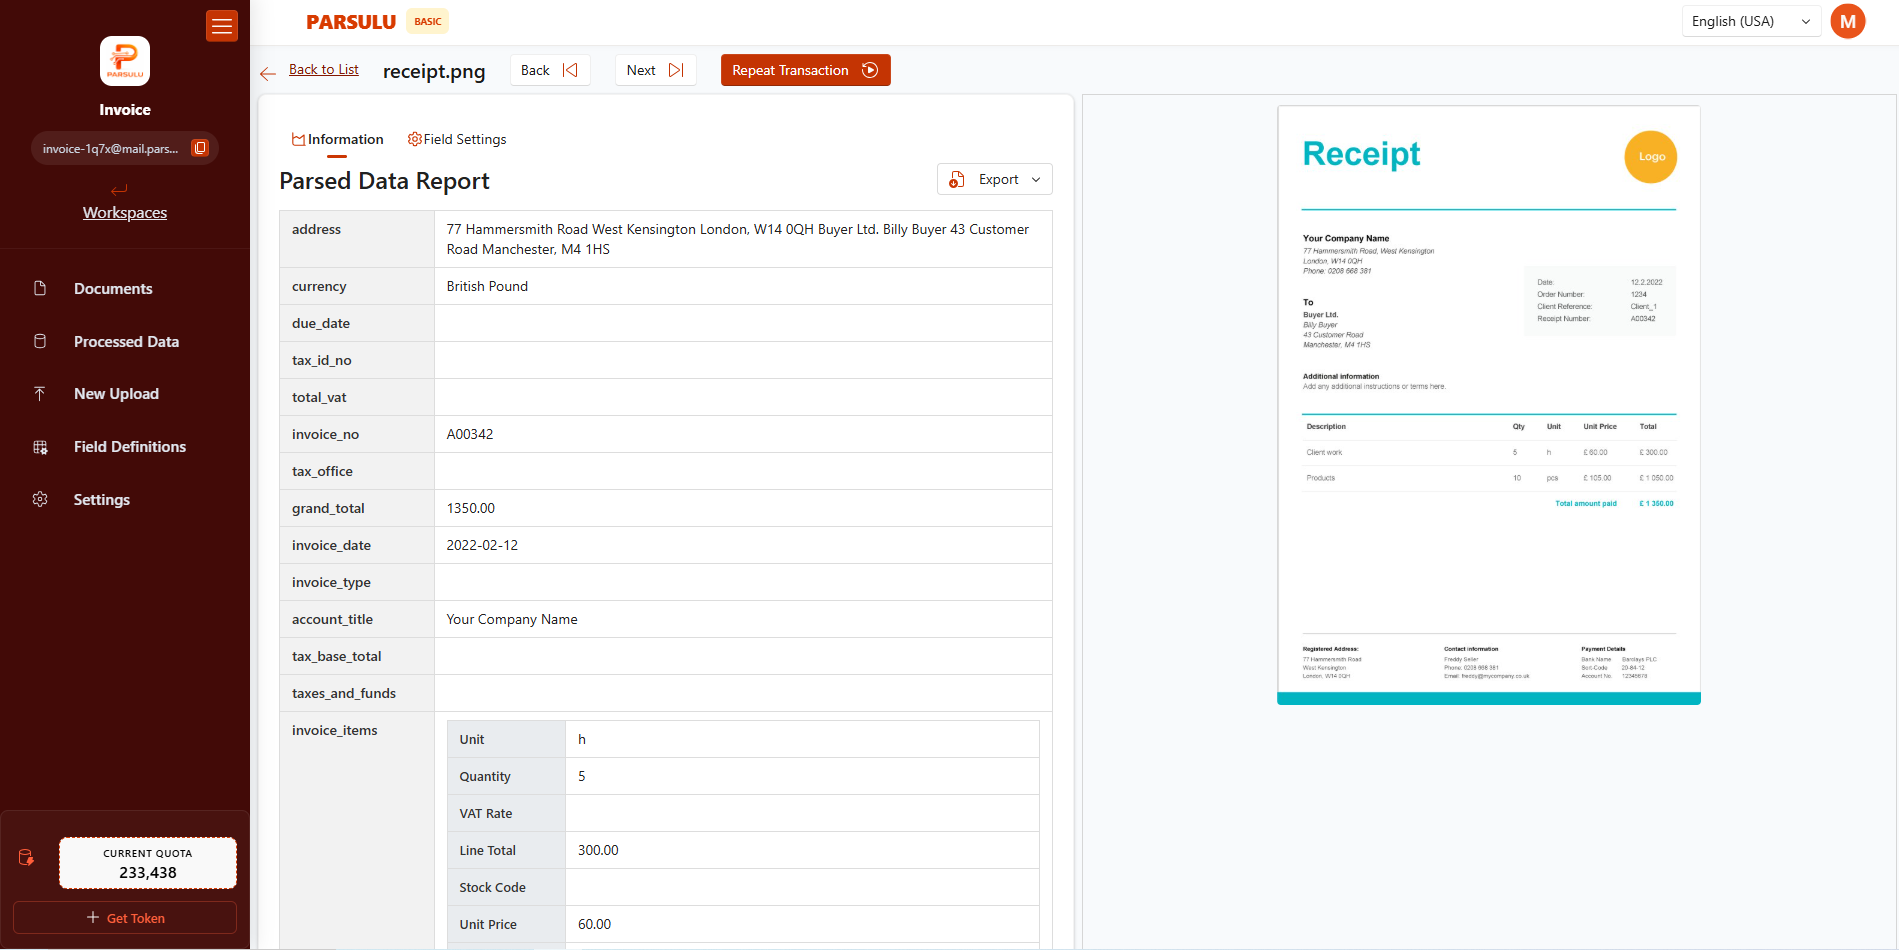This screenshot has height=950, width=1899.
Task: Open Documents in the sidebar
Action: coord(113,288)
